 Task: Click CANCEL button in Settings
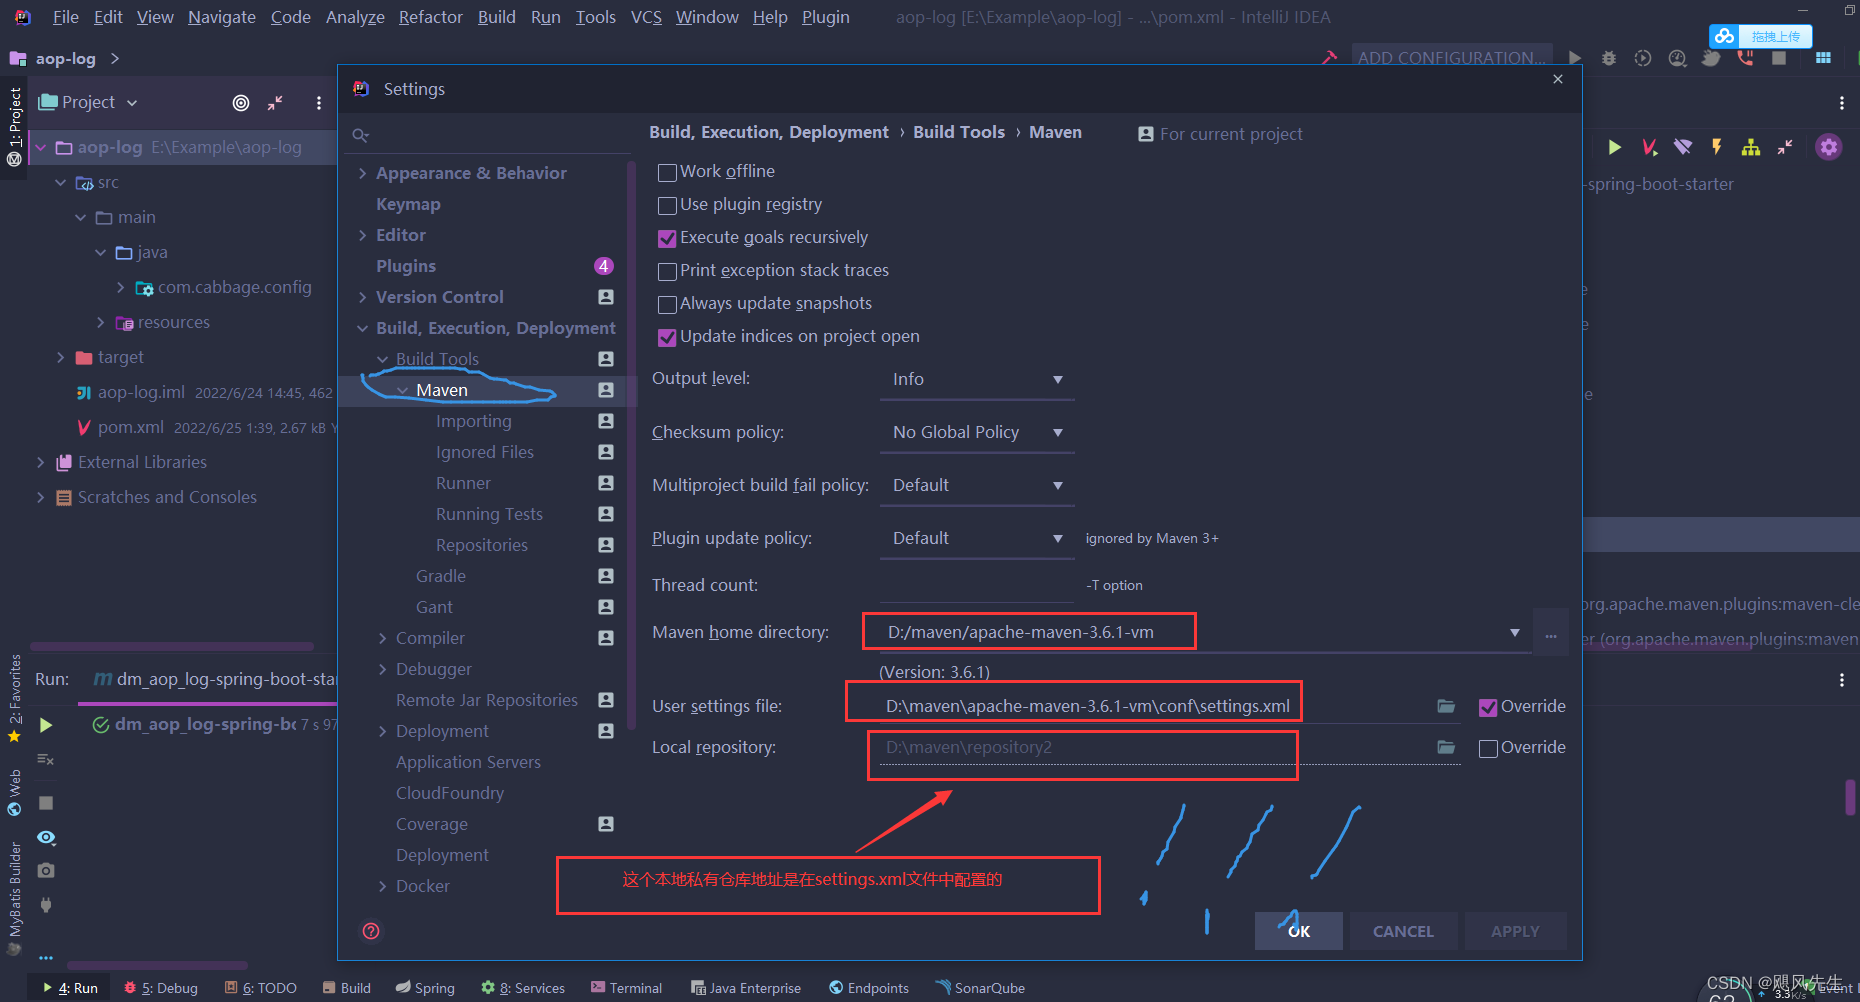pos(1403,931)
